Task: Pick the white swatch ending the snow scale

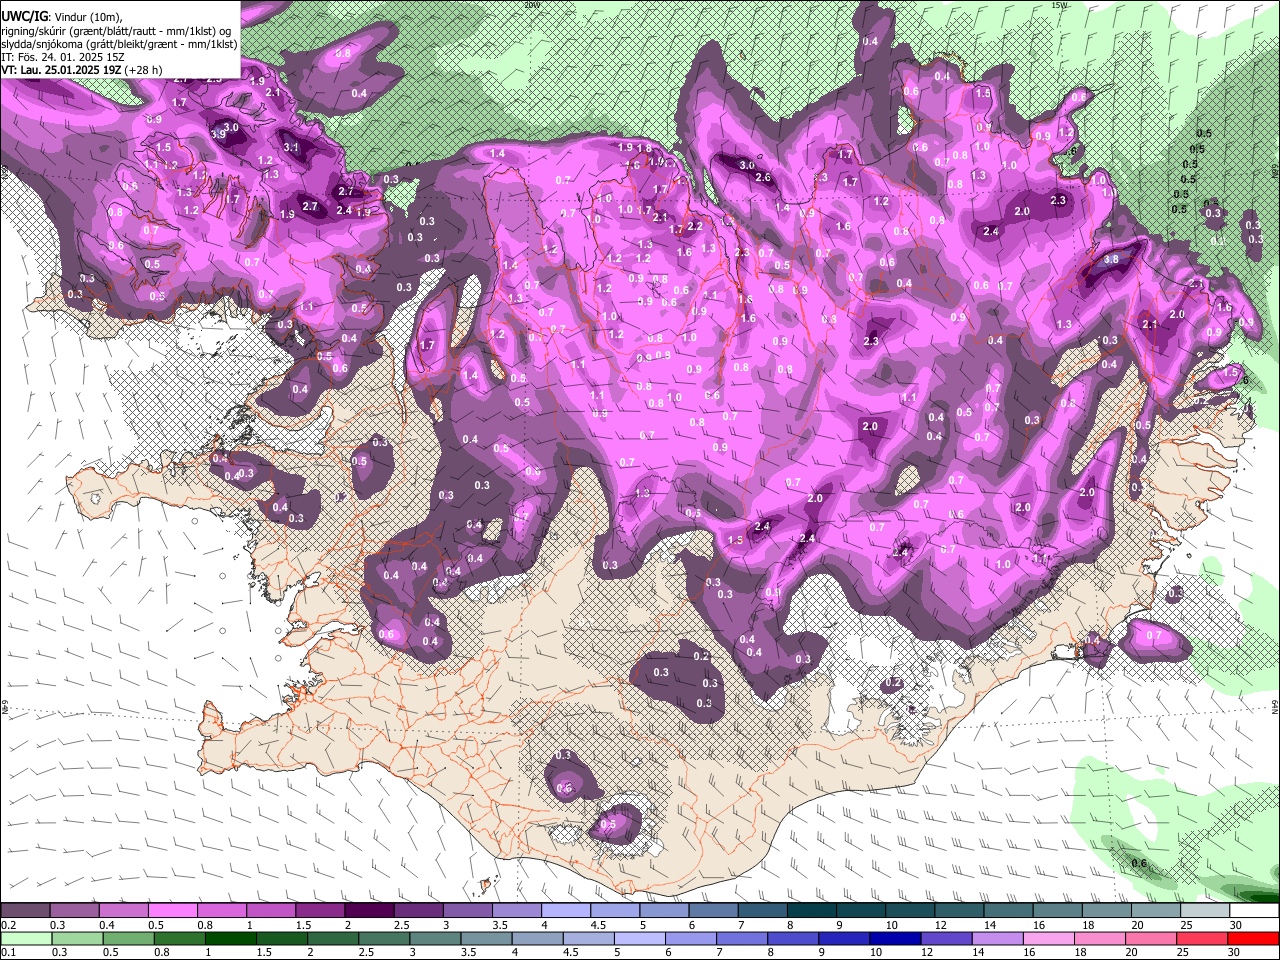Action: pyautogui.click(x=1254, y=911)
